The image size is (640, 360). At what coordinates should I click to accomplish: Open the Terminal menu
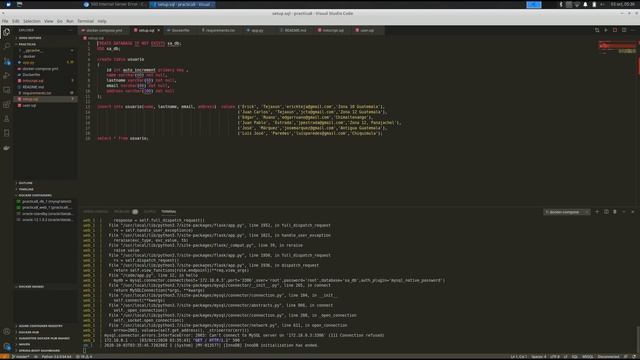point(85,21)
